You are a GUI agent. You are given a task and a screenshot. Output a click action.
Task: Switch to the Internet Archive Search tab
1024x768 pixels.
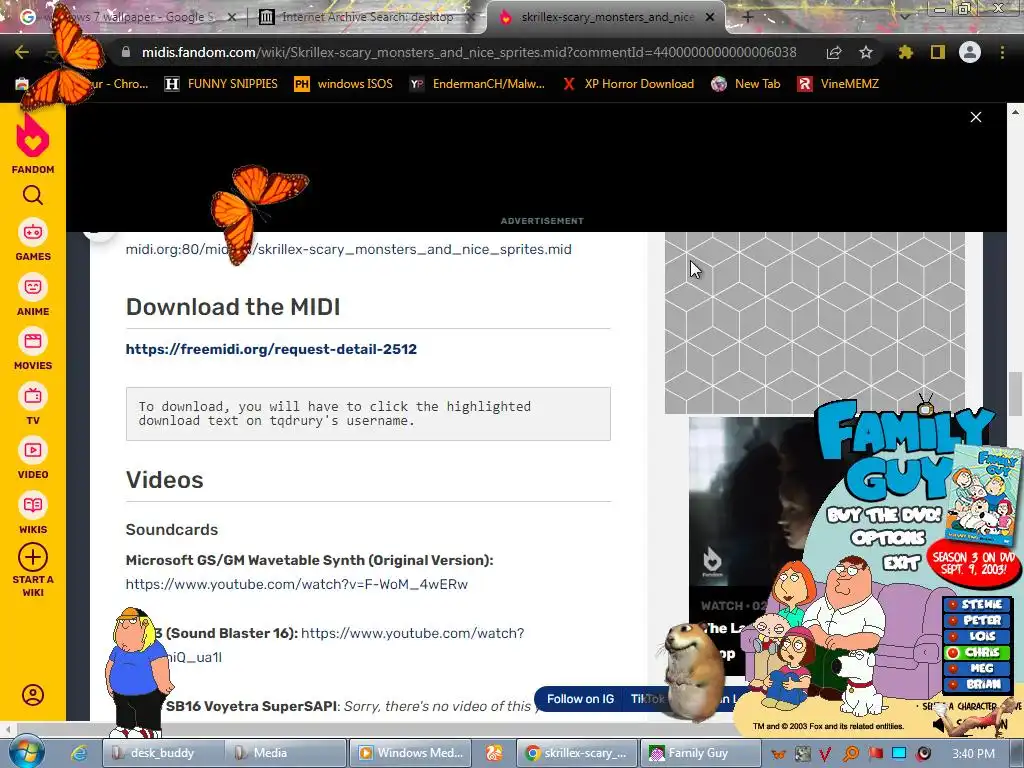coord(367,17)
